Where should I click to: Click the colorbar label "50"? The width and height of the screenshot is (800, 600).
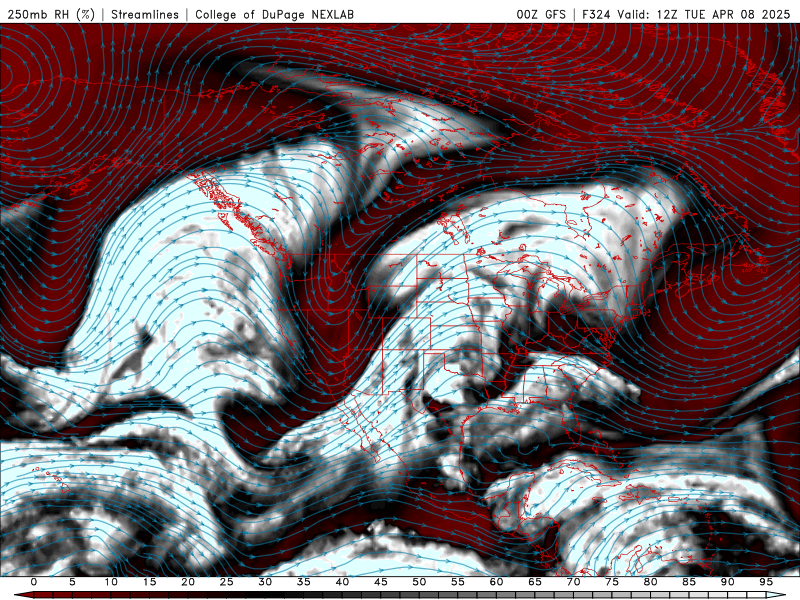419,582
